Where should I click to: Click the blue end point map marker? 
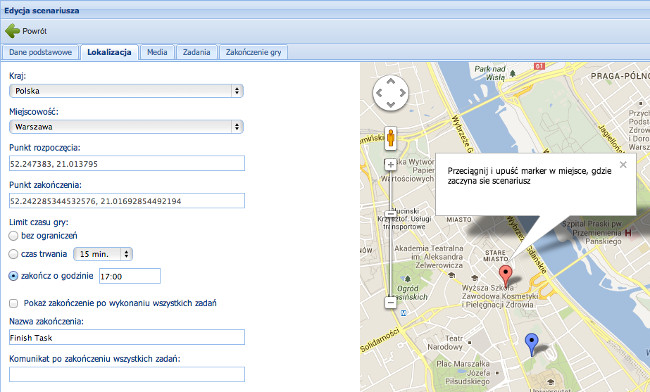tap(531, 344)
